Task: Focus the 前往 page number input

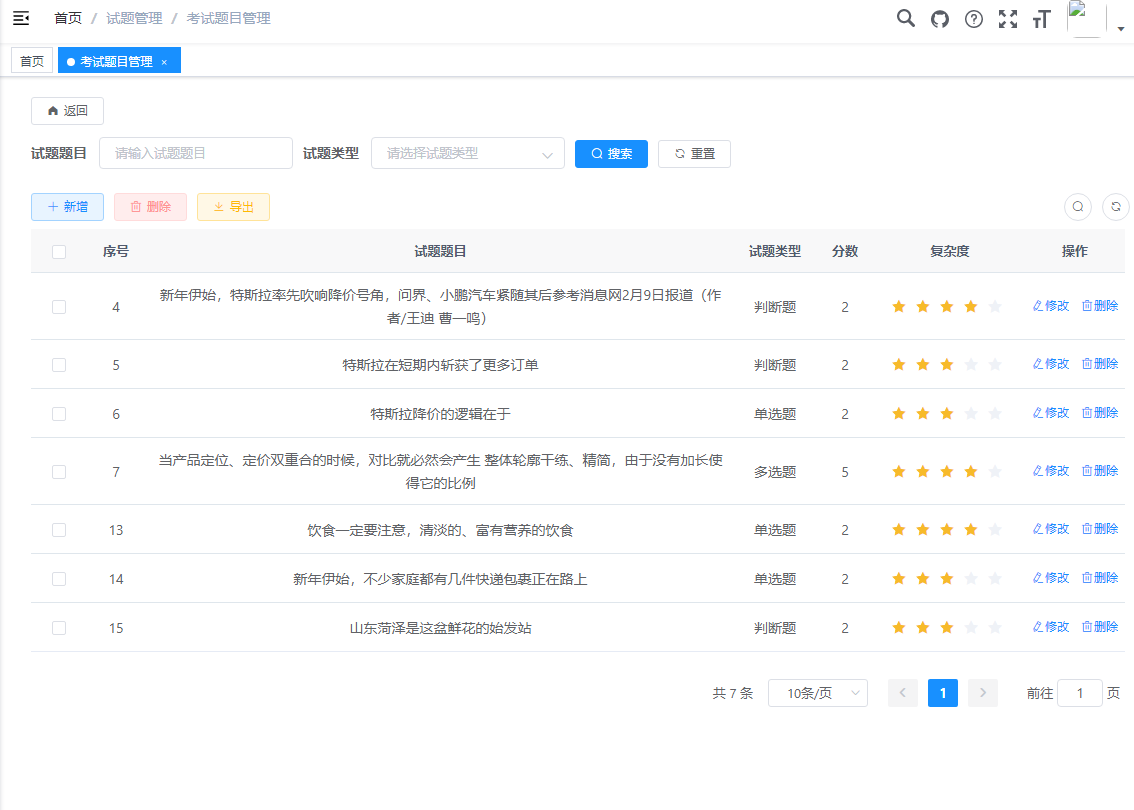Action: pyautogui.click(x=1080, y=693)
